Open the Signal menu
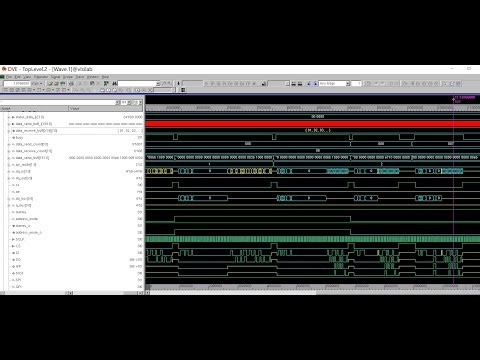This screenshot has height=360, width=480. coord(55,77)
